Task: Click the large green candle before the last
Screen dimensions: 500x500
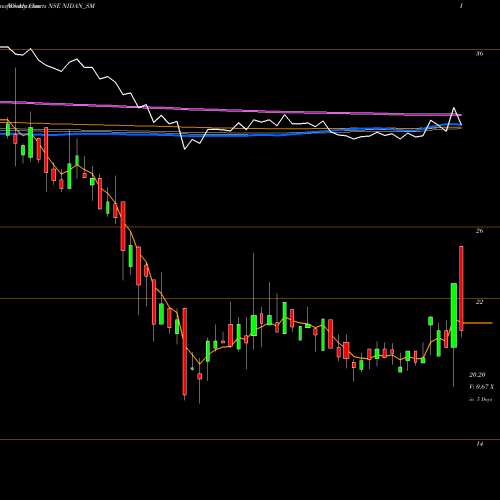Action: [454, 315]
